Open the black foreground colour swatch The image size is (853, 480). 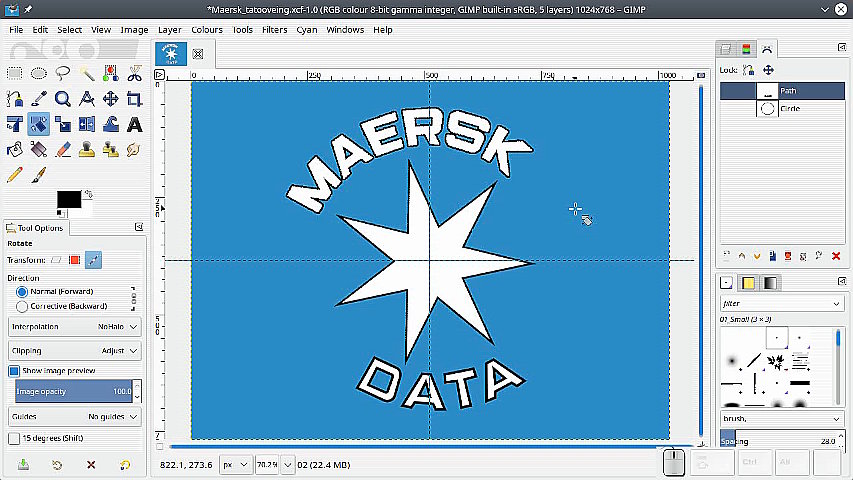point(69,199)
